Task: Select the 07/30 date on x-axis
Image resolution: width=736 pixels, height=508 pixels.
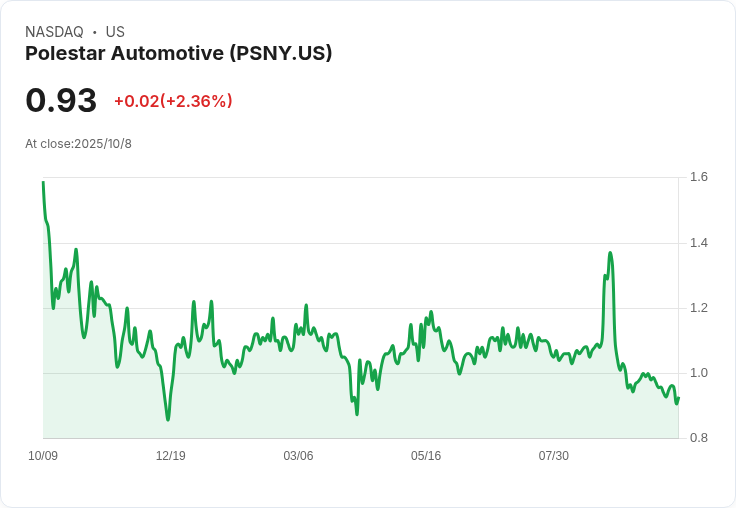Action: (553, 456)
